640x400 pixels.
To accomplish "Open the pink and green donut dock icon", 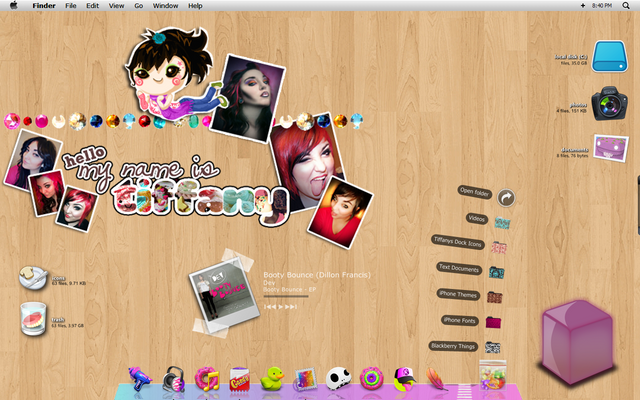I will 371,378.
